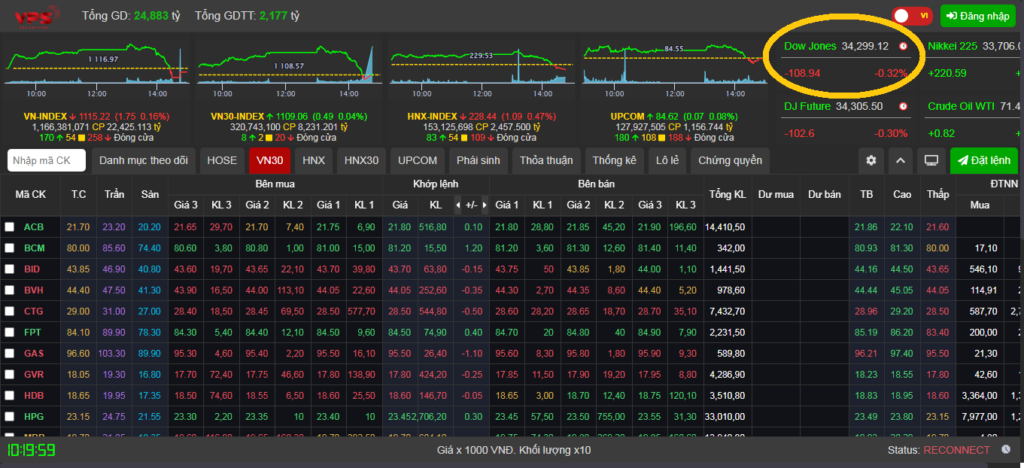The image size is (1024, 468).
Task: Collapse the index charts with the up chevron
Action: (901, 161)
